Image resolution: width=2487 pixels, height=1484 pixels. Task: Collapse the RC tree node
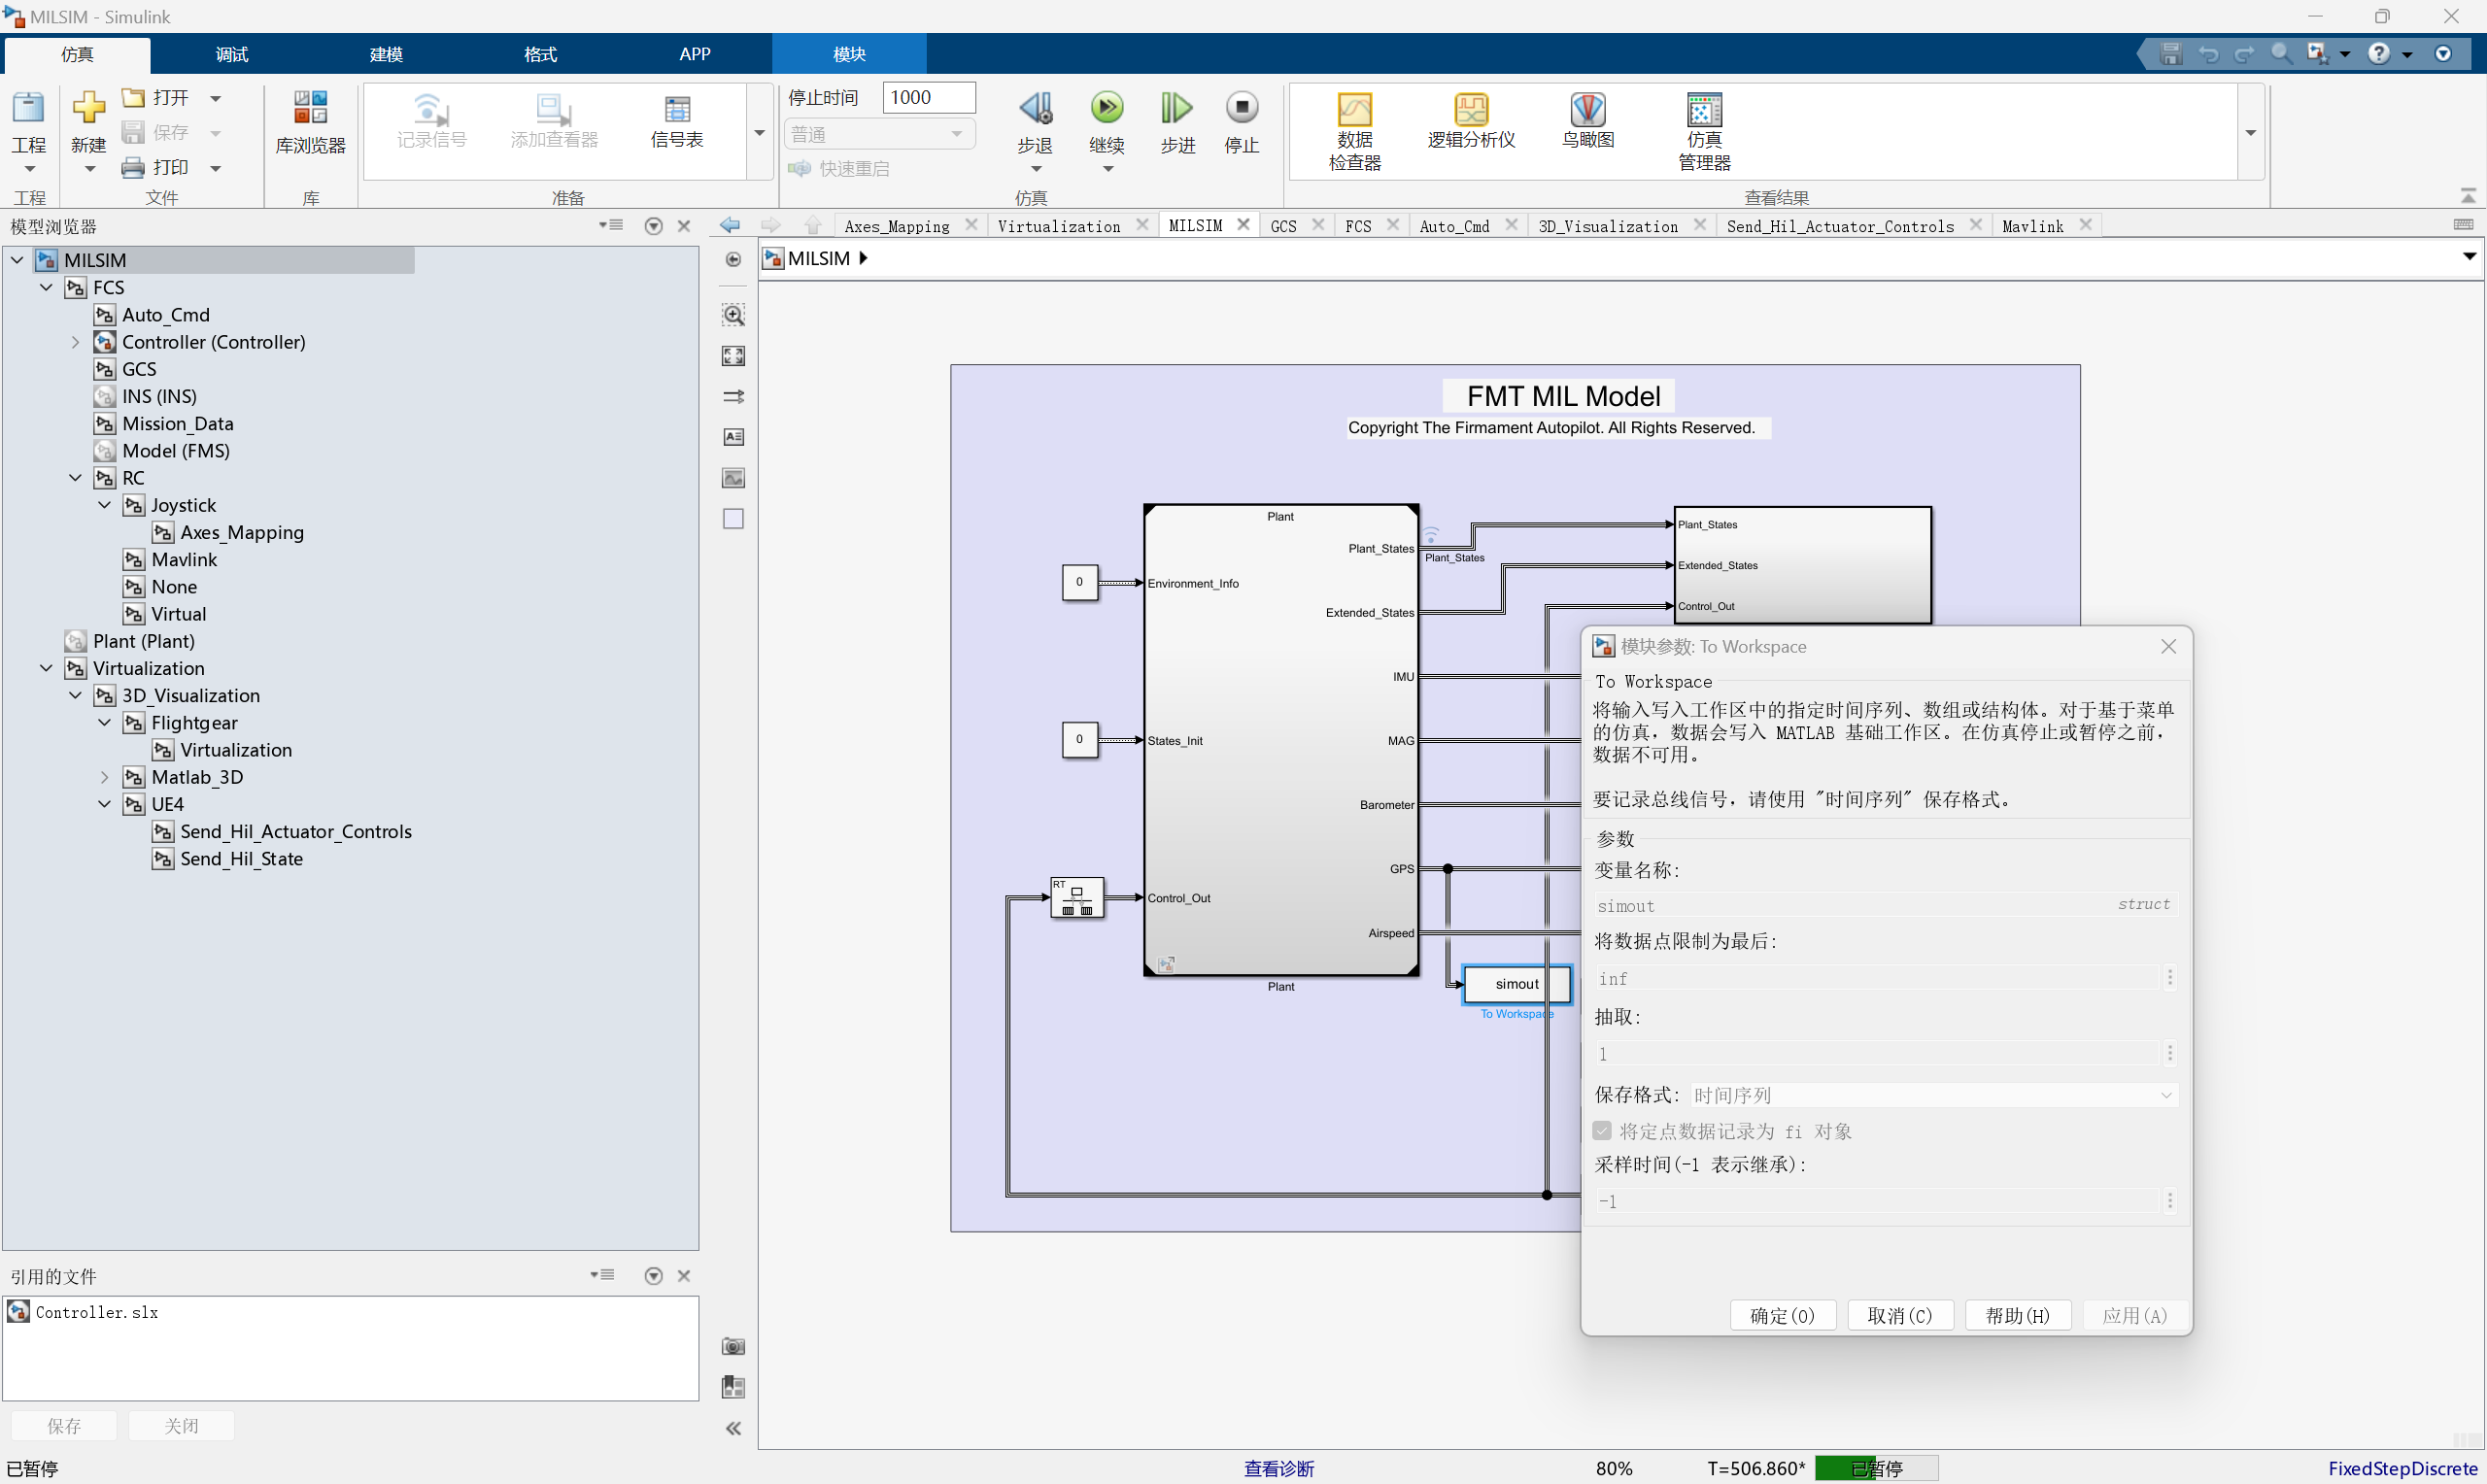pos(75,478)
